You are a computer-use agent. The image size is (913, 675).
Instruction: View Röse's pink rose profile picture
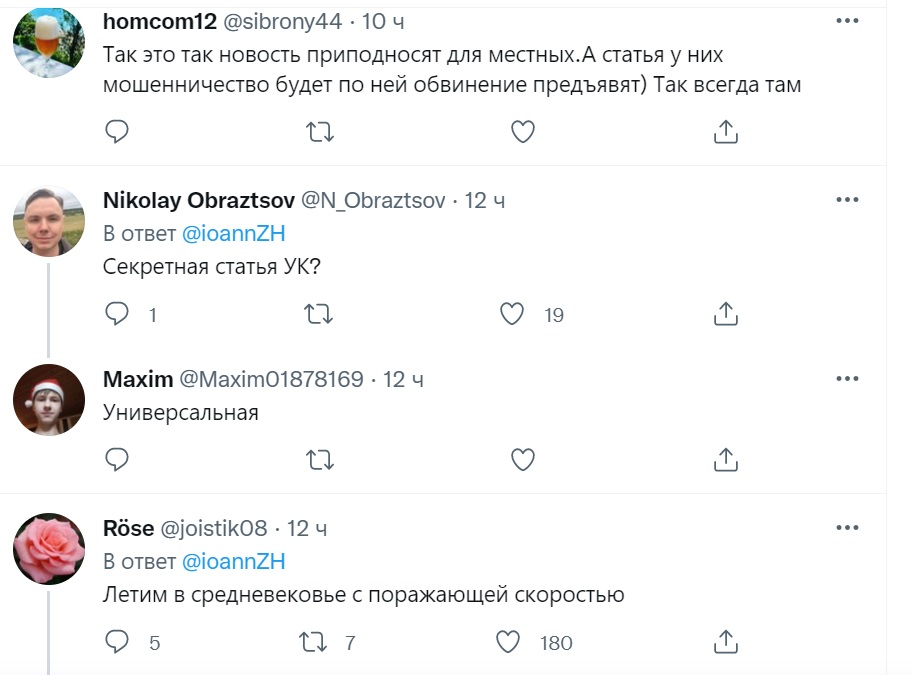(49, 548)
